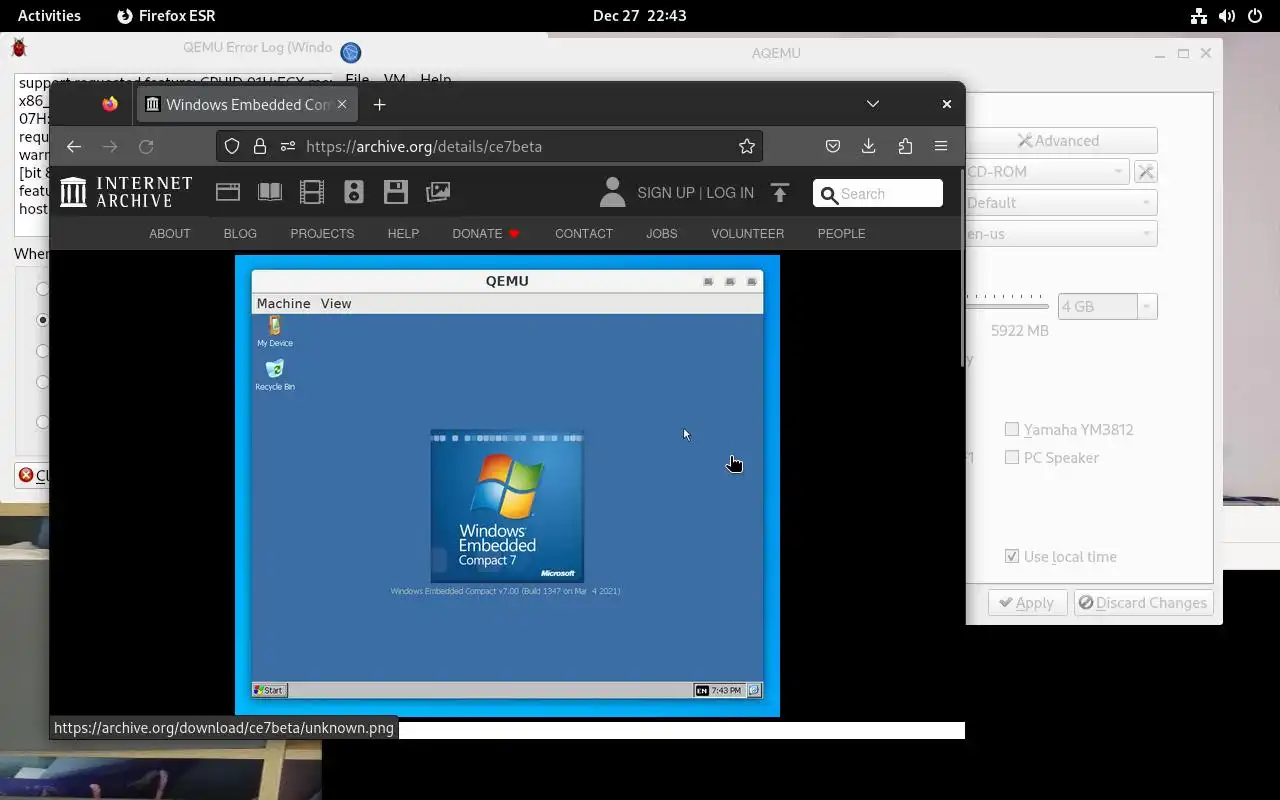1280x800 pixels.
Task: Open the en-us keyboard layout dropdown in AQEMU
Action: (x=1061, y=234)
